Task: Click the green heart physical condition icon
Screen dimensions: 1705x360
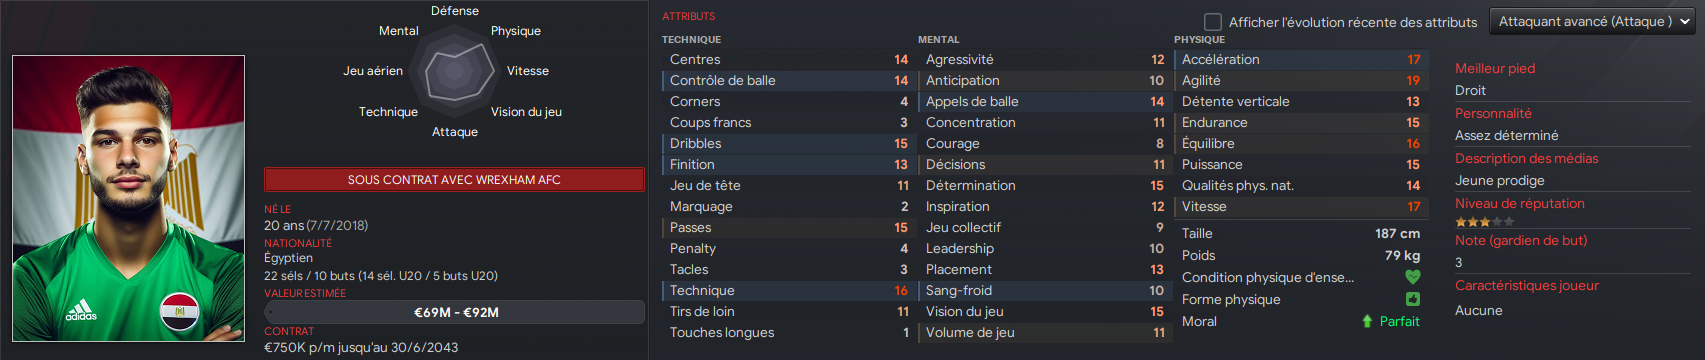Action: 1413,277
